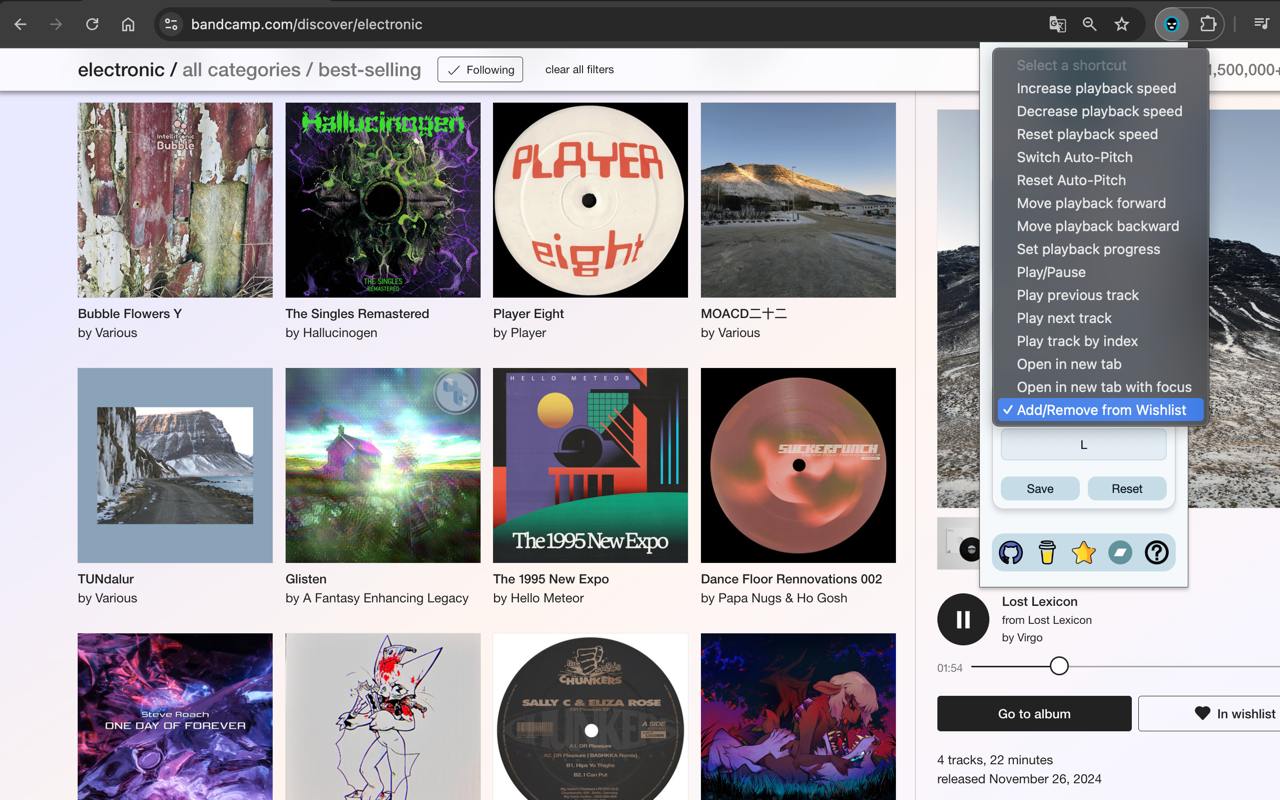
Task: Open One Day of Forever cover
Action: click(175, 716)
